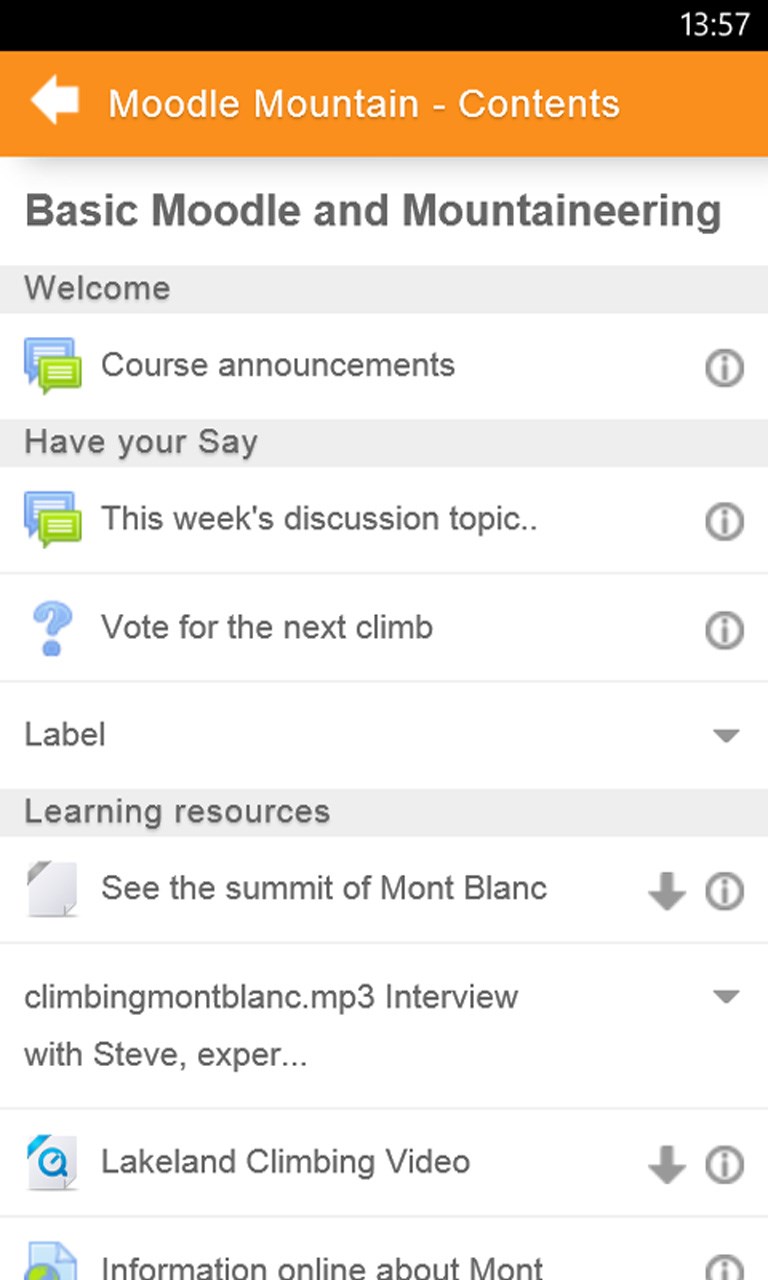Open This week's discussion topic forum

point(319,519)
